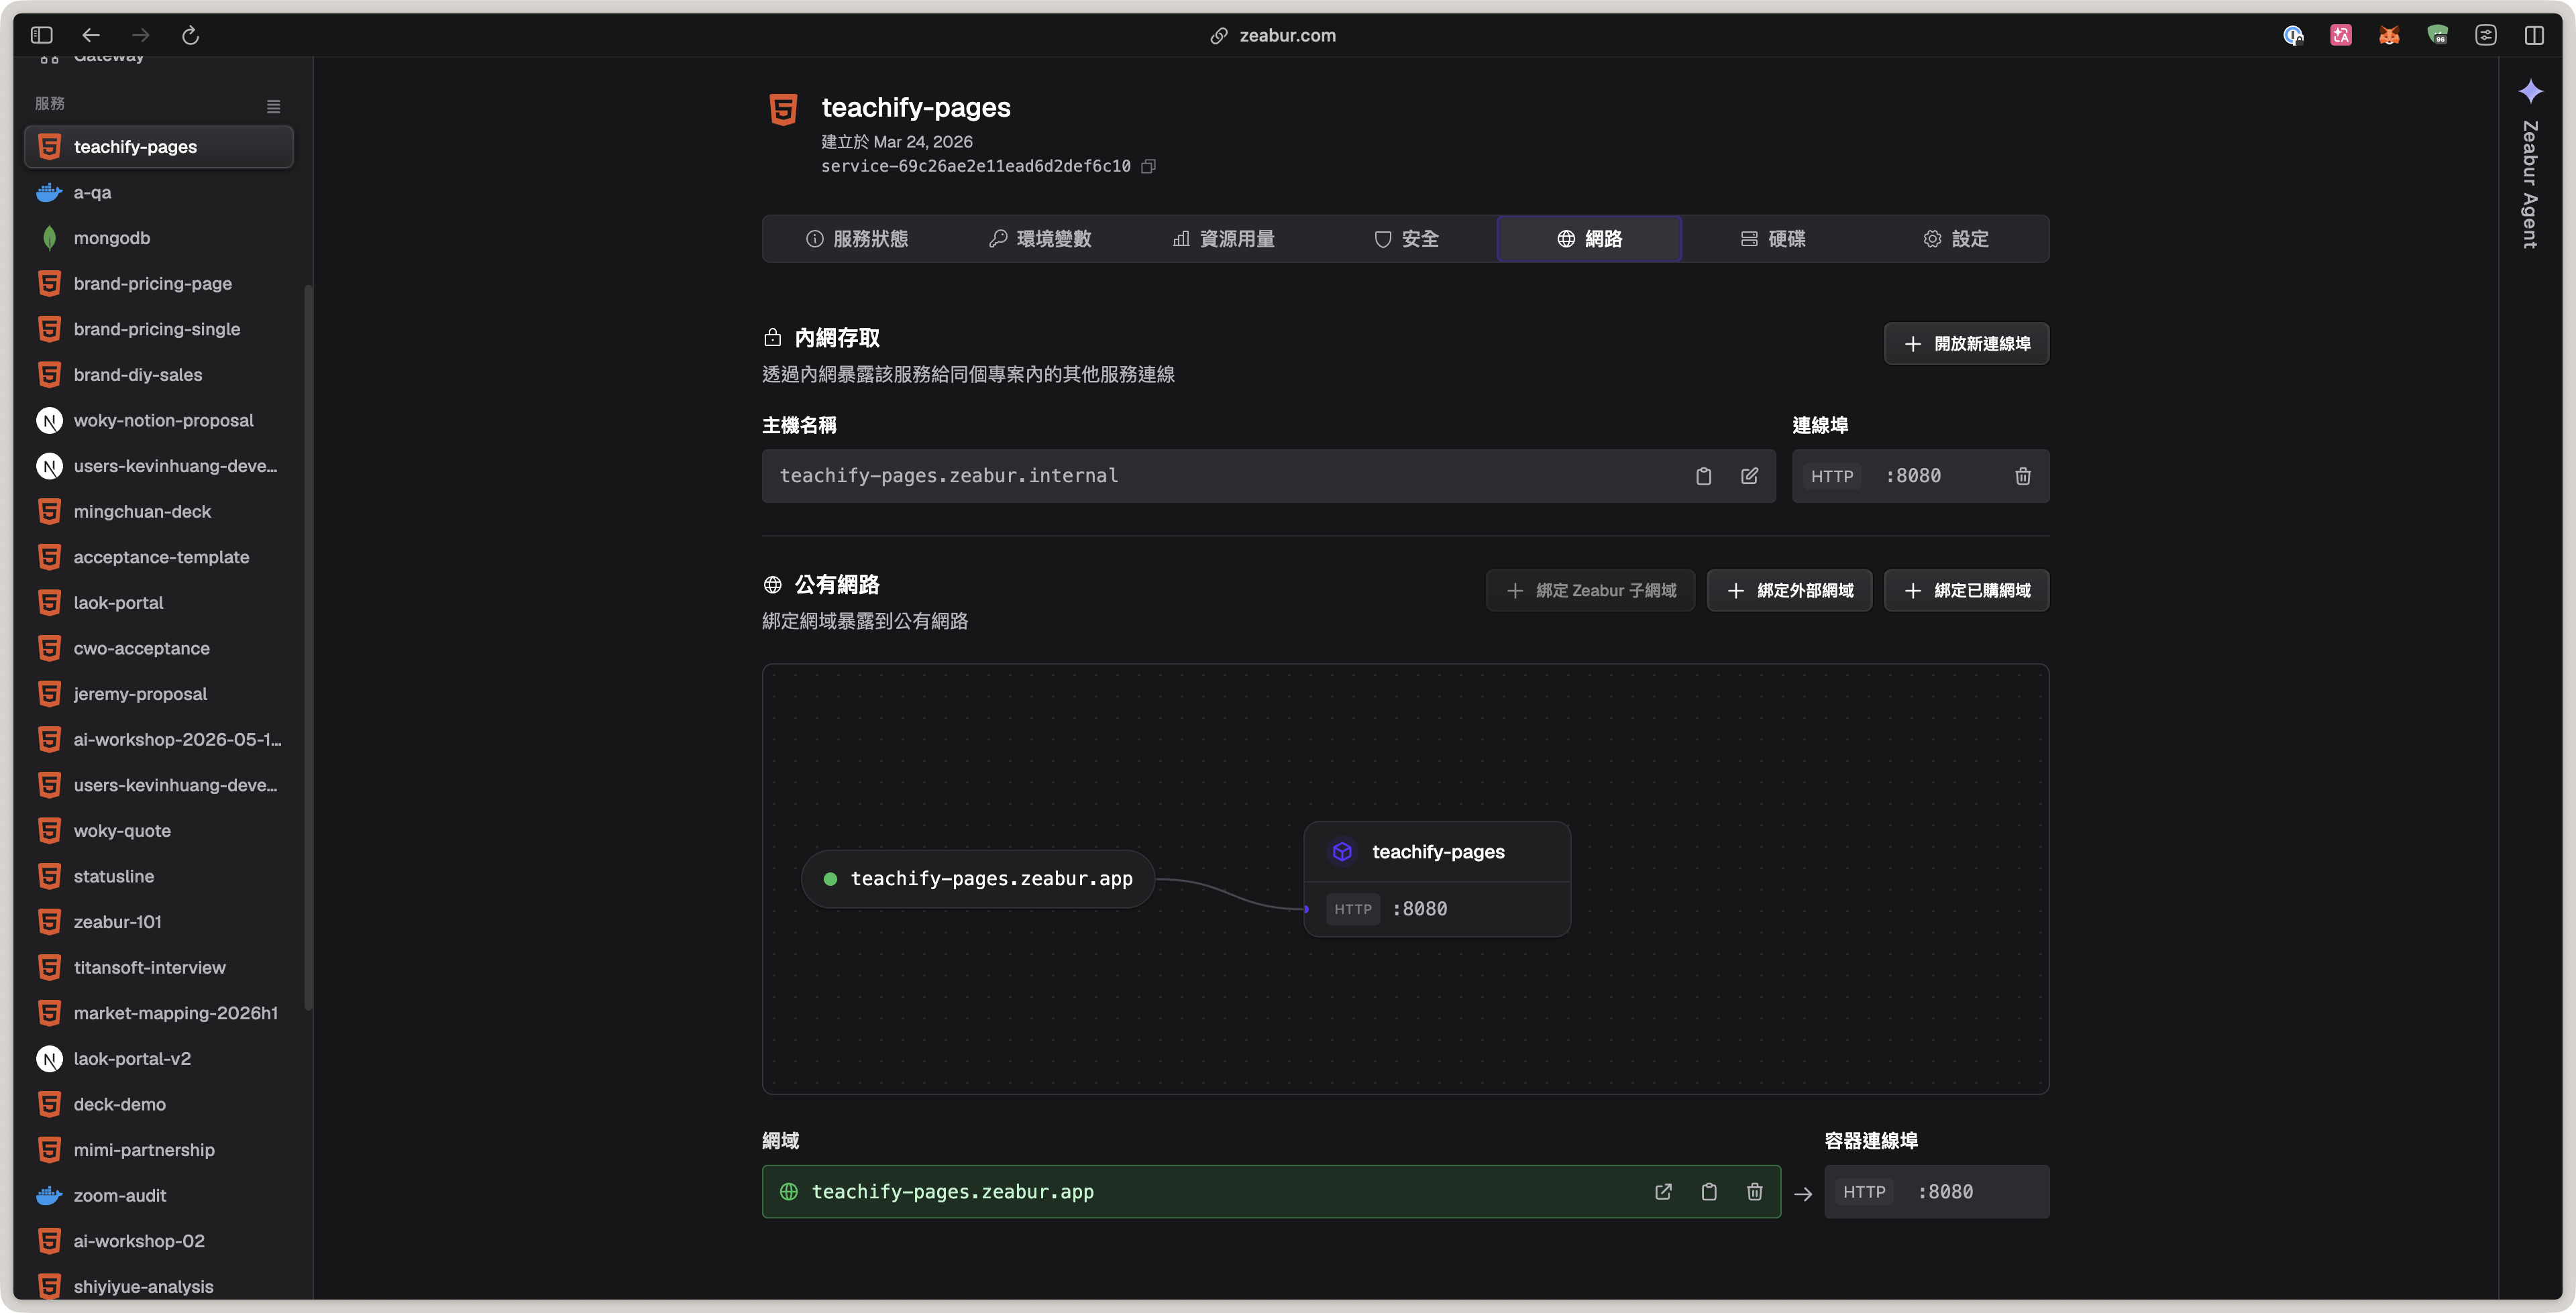Open the brand-pricing-page service

(159, 283)
